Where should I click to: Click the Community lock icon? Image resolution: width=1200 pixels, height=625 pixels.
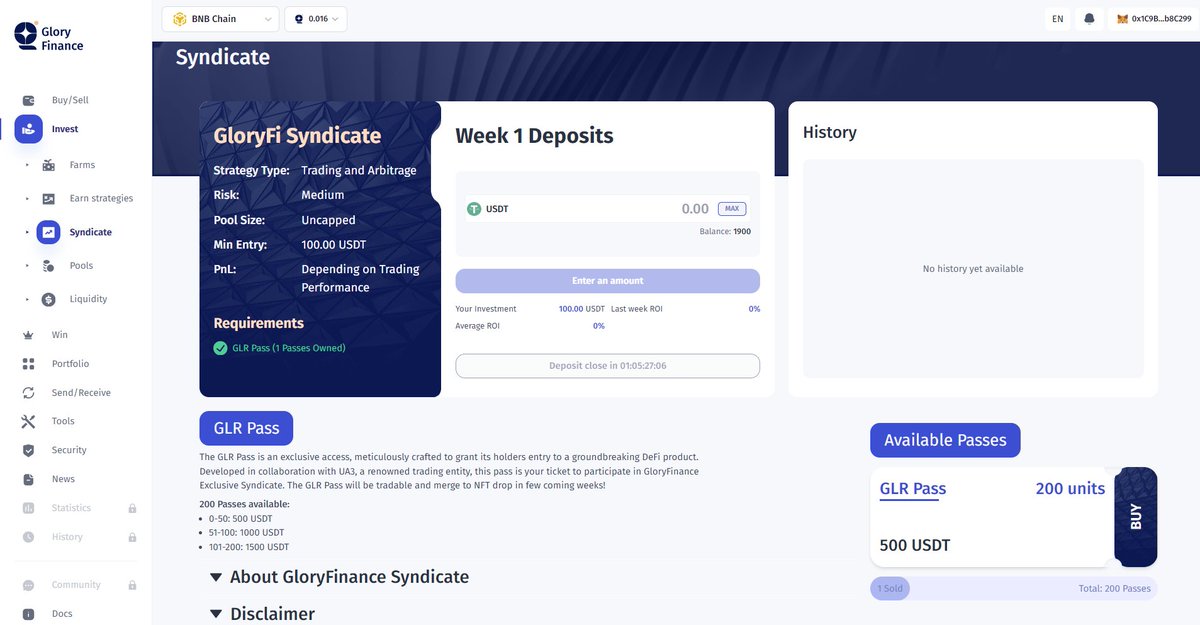pos(132,585)
